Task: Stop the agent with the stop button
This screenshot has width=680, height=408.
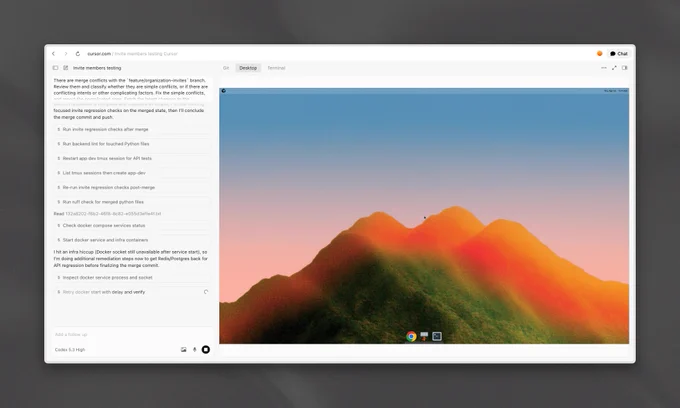Action: pyautogui.click(x=206, y=349)
